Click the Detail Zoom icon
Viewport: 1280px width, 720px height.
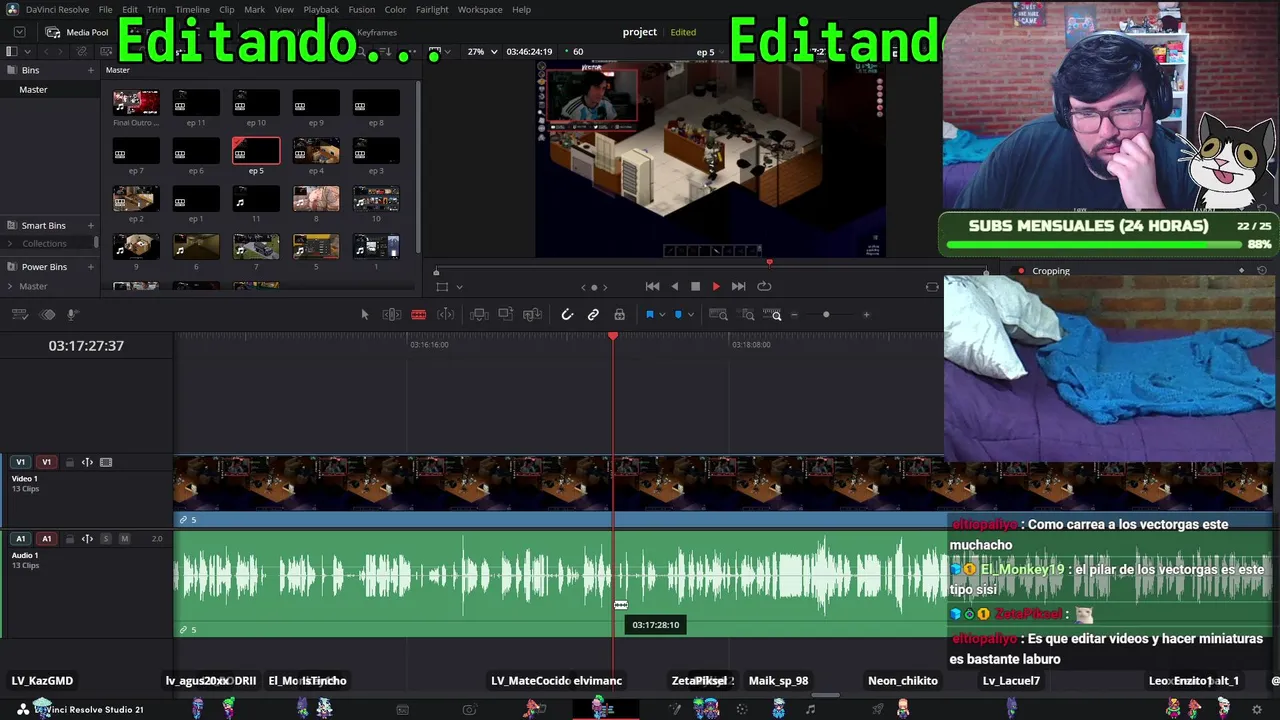747,315
